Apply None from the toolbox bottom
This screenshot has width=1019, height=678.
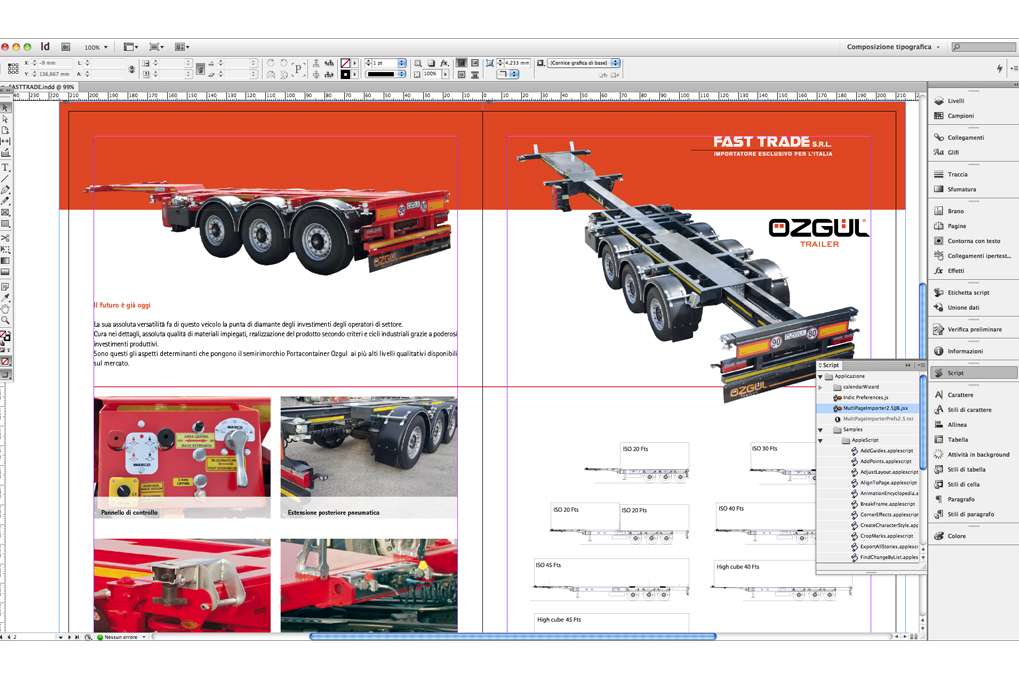[x=5, y=361]
